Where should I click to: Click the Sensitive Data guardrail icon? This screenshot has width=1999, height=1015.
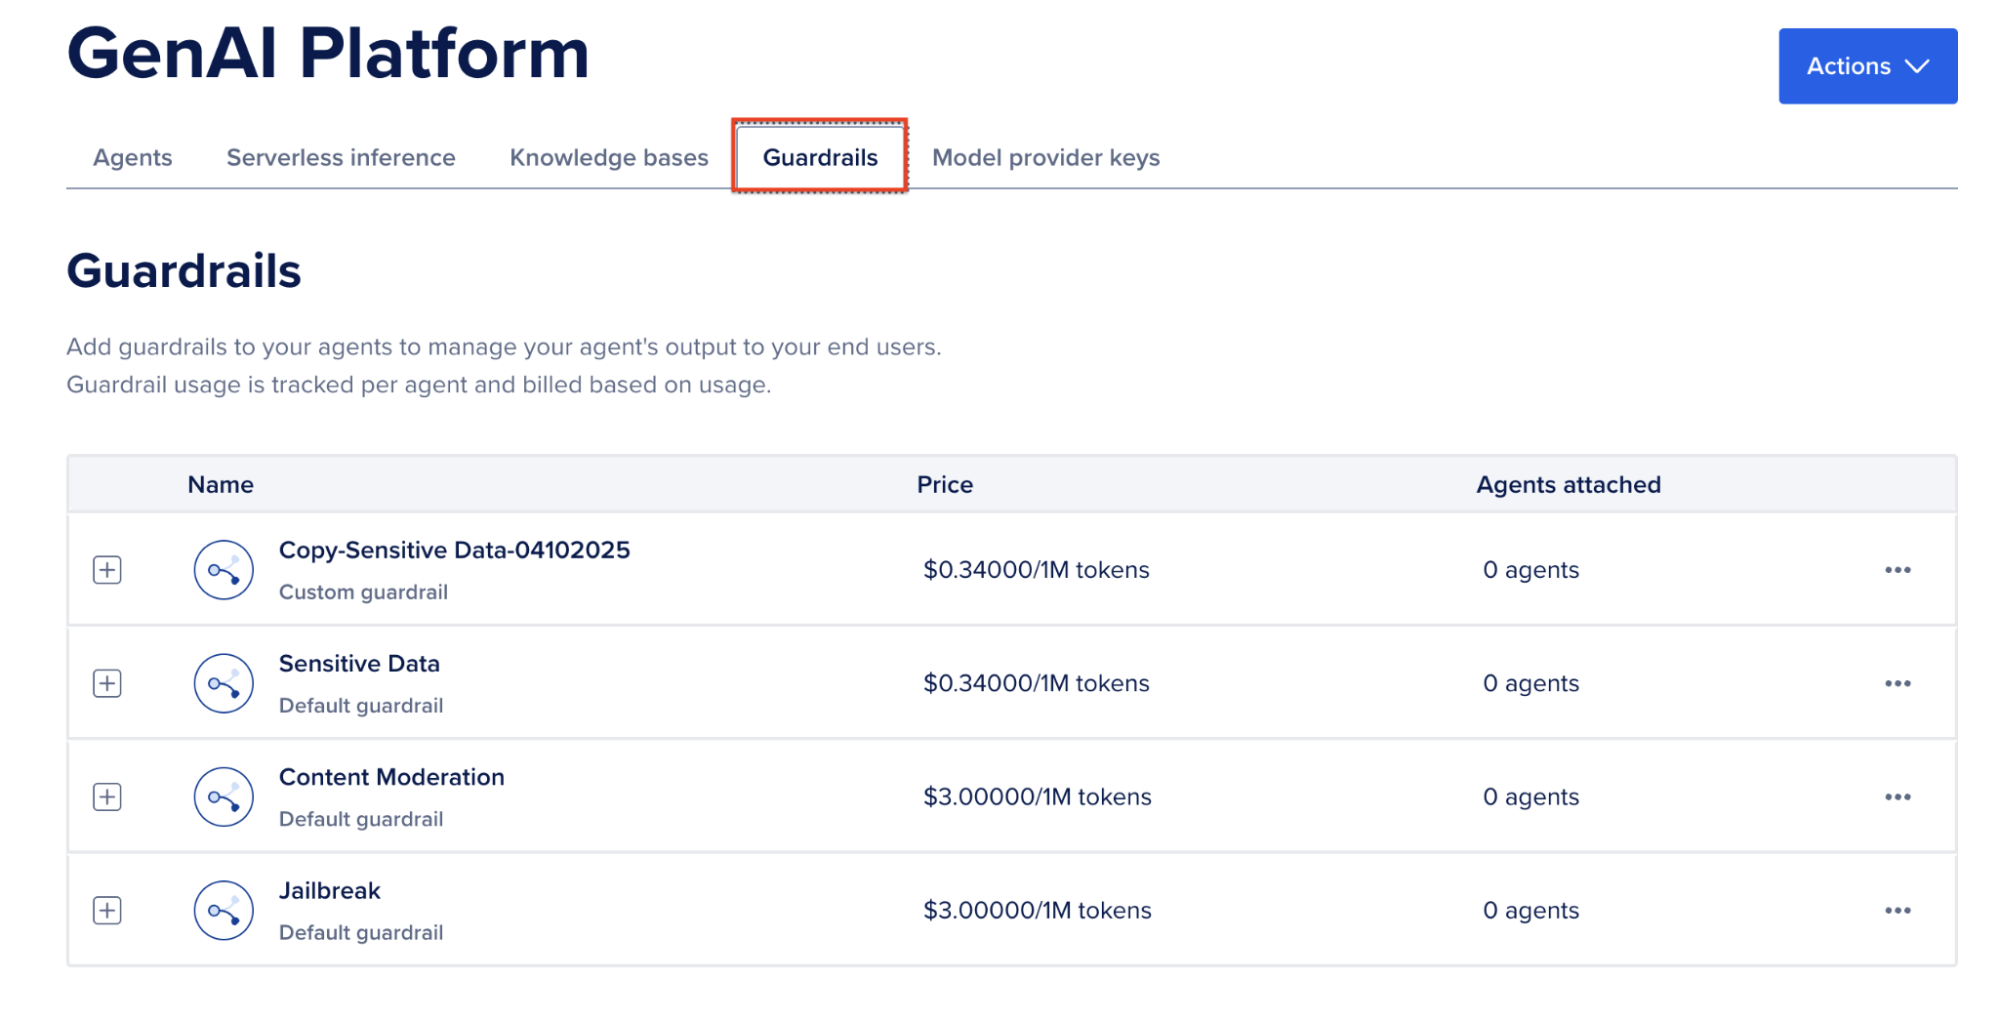tap(223, 683)
